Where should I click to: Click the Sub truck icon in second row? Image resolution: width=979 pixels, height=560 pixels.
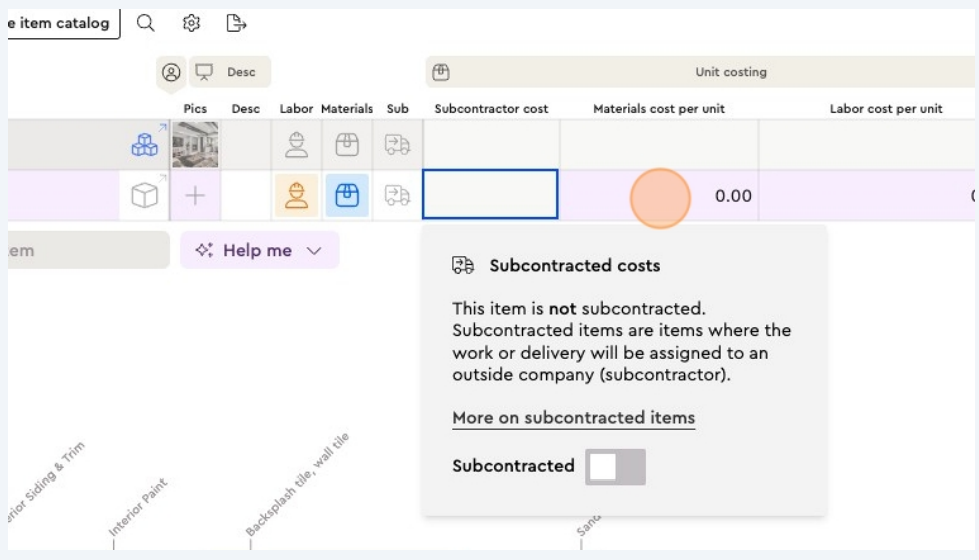click(397, 195)
